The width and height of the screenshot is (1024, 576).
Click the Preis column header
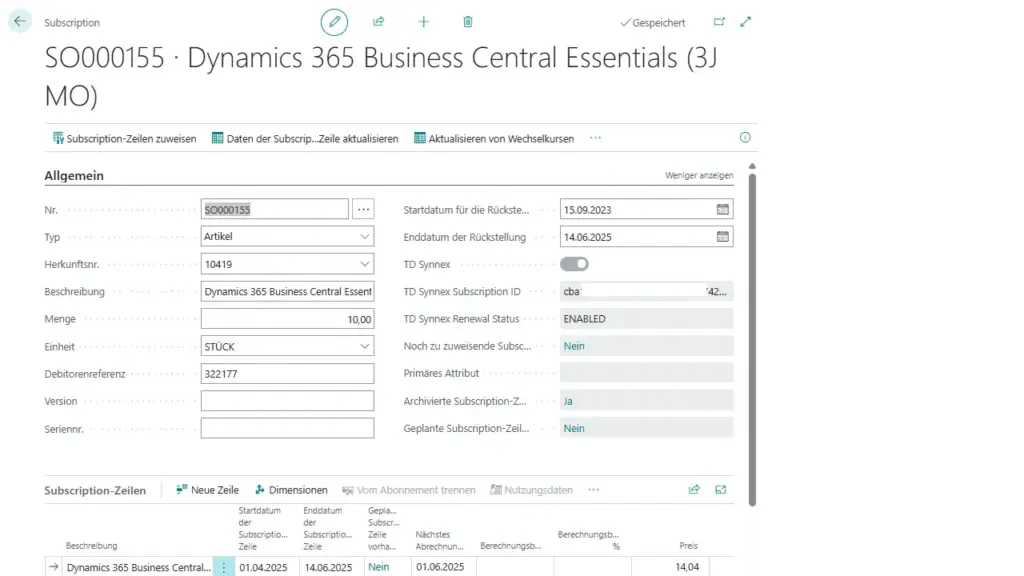(x=688, y=545)
